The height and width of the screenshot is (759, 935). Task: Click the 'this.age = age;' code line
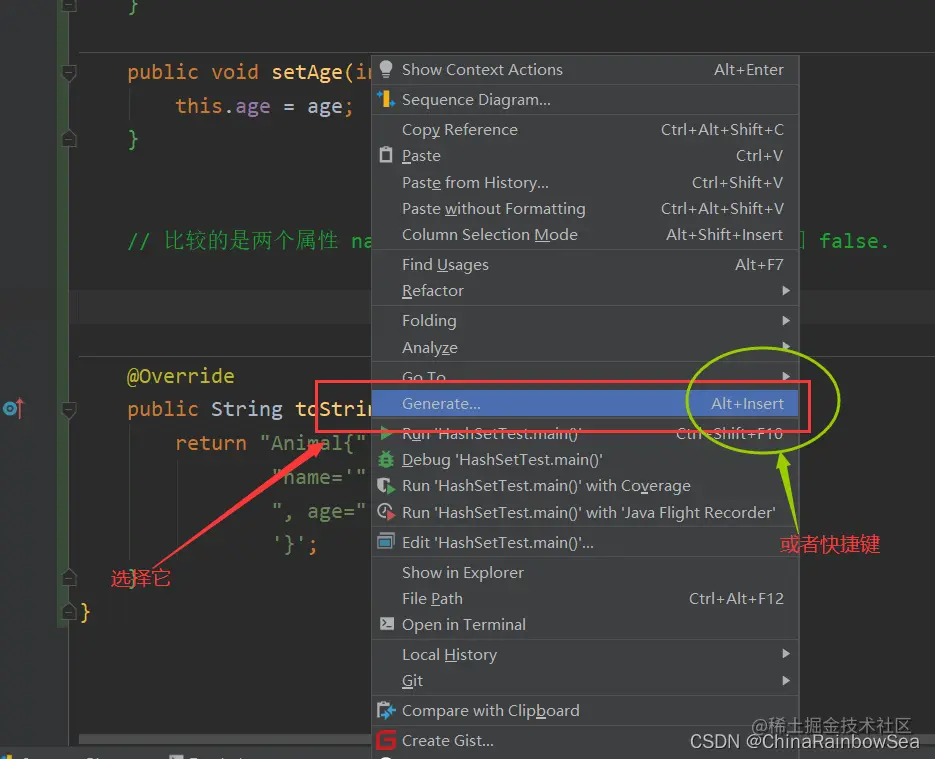coord(264,106)
